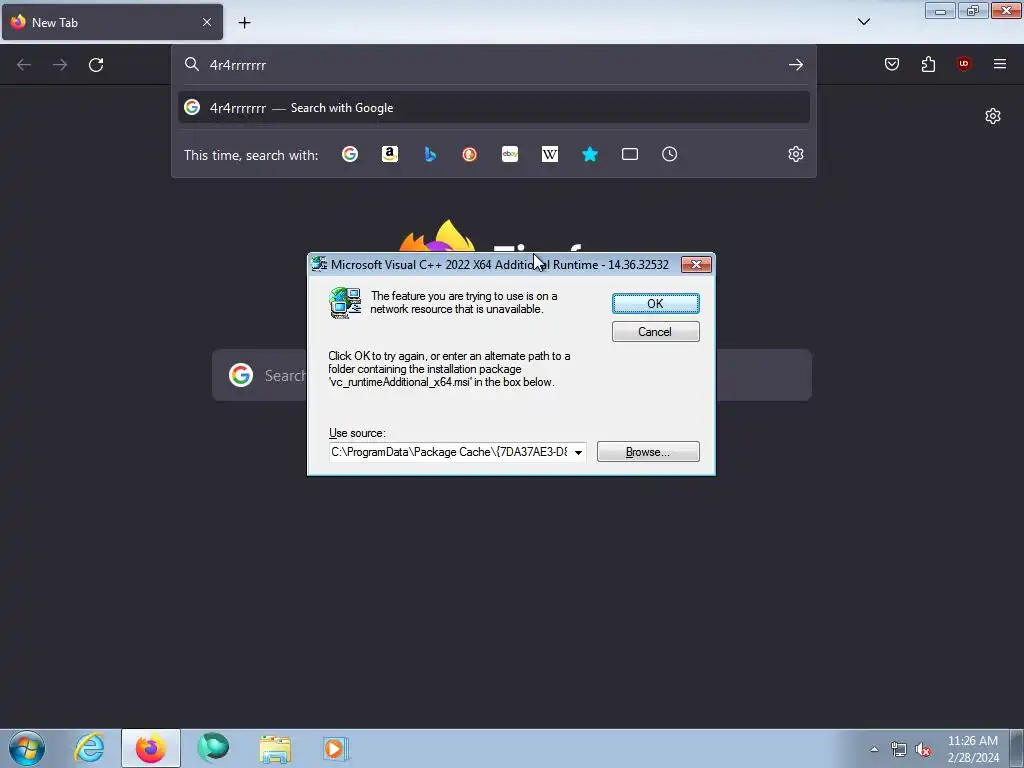
Task: Close the Visual C++ Runtime dialog
Action: 696,264
